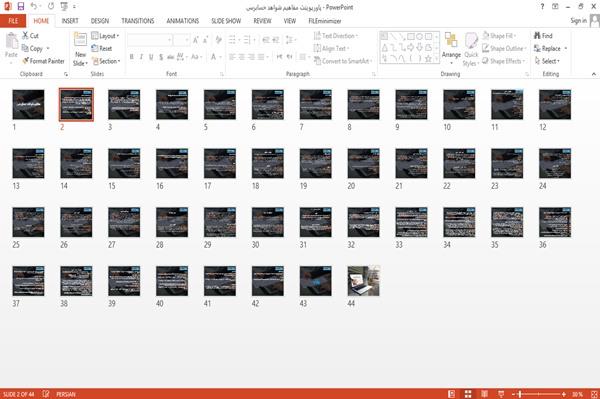Viewport: 600px width, 399px height.
Task: Click the Redo icon in quick access toolbar
Action: (x=51, y=6)
